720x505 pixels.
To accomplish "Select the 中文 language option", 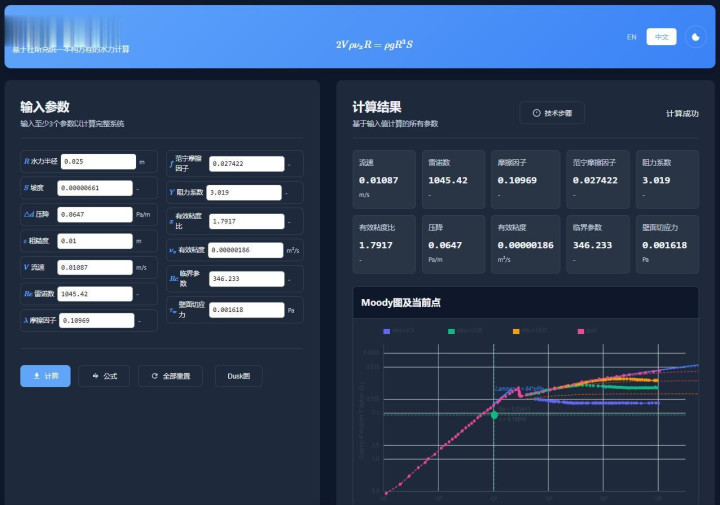I will click(x=661, y=37).
